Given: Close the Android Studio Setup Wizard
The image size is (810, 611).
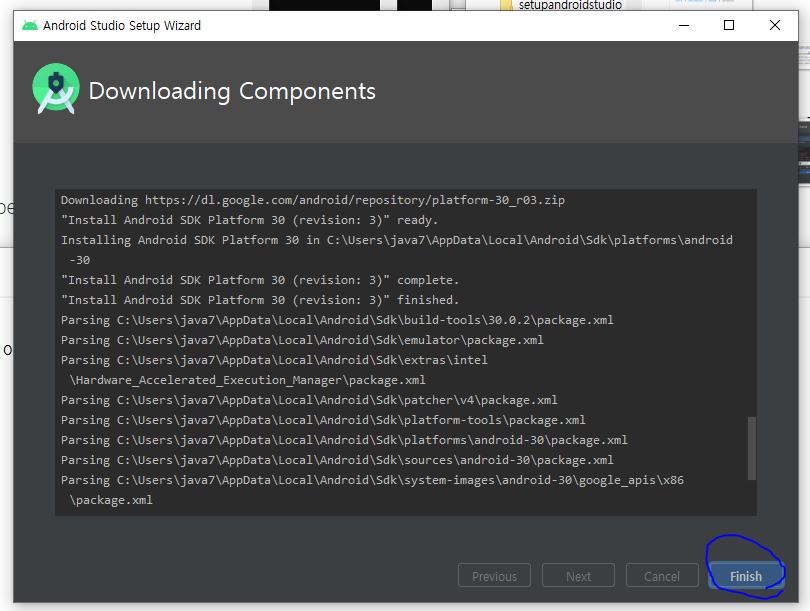Looking at the screenshot, I should [774, 25].
